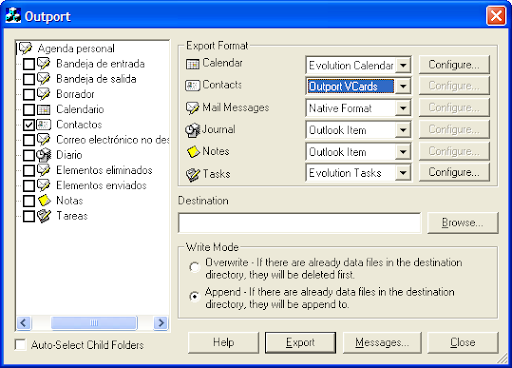512x368 pixels.
Task: Click the Close button at bottom
Action: 463,342
